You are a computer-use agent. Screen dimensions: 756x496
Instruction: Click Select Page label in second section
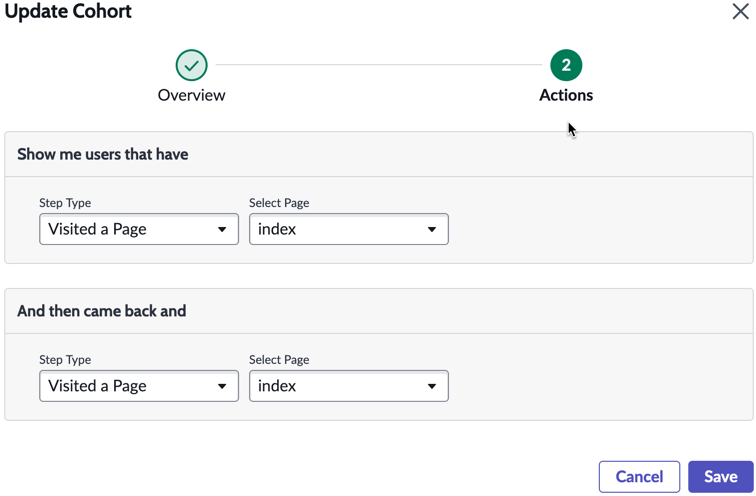(x=279, y=360)
